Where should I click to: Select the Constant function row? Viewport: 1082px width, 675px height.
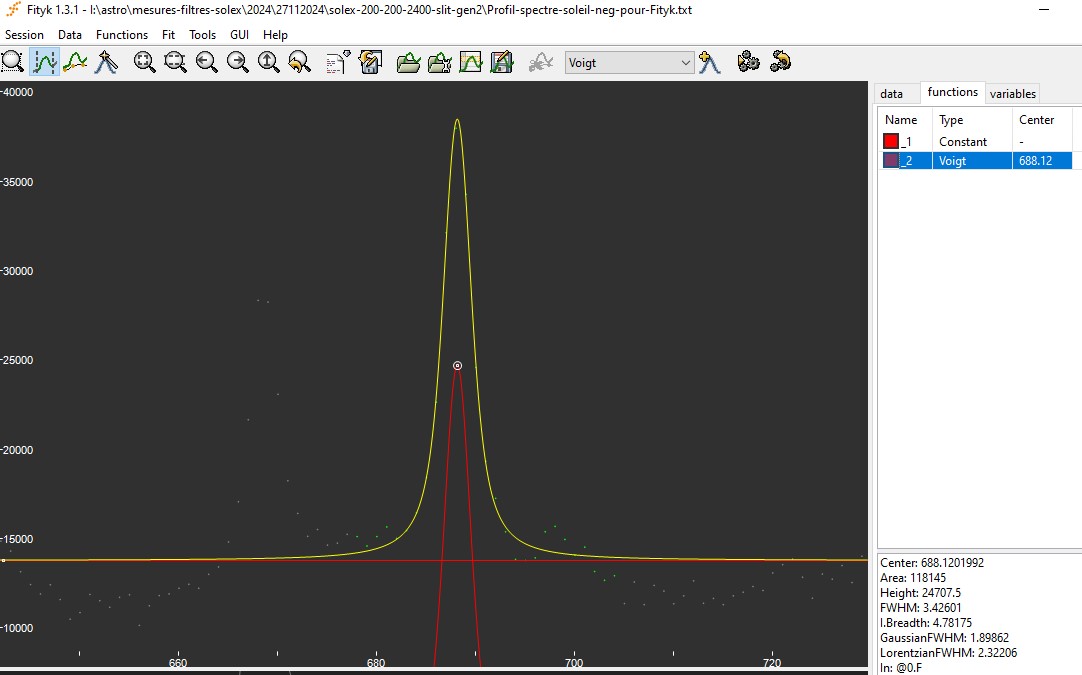click(x=976, y=141)
